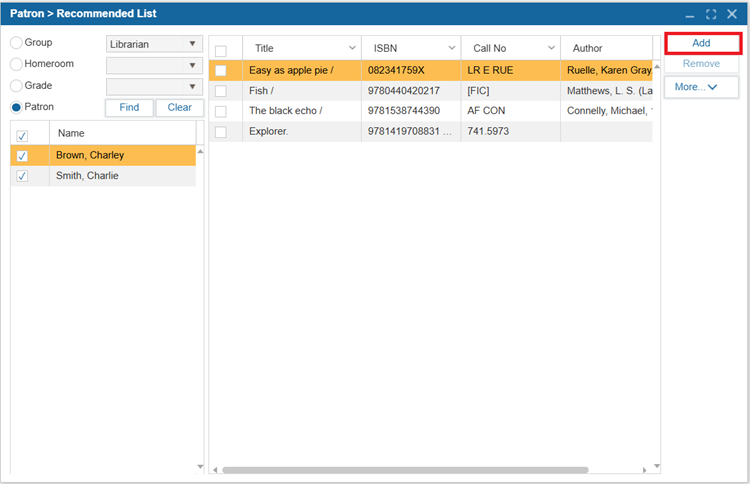Open the Librarian group dropdown
The width and height of the screenshot is (750, 484).
[154, 44]
